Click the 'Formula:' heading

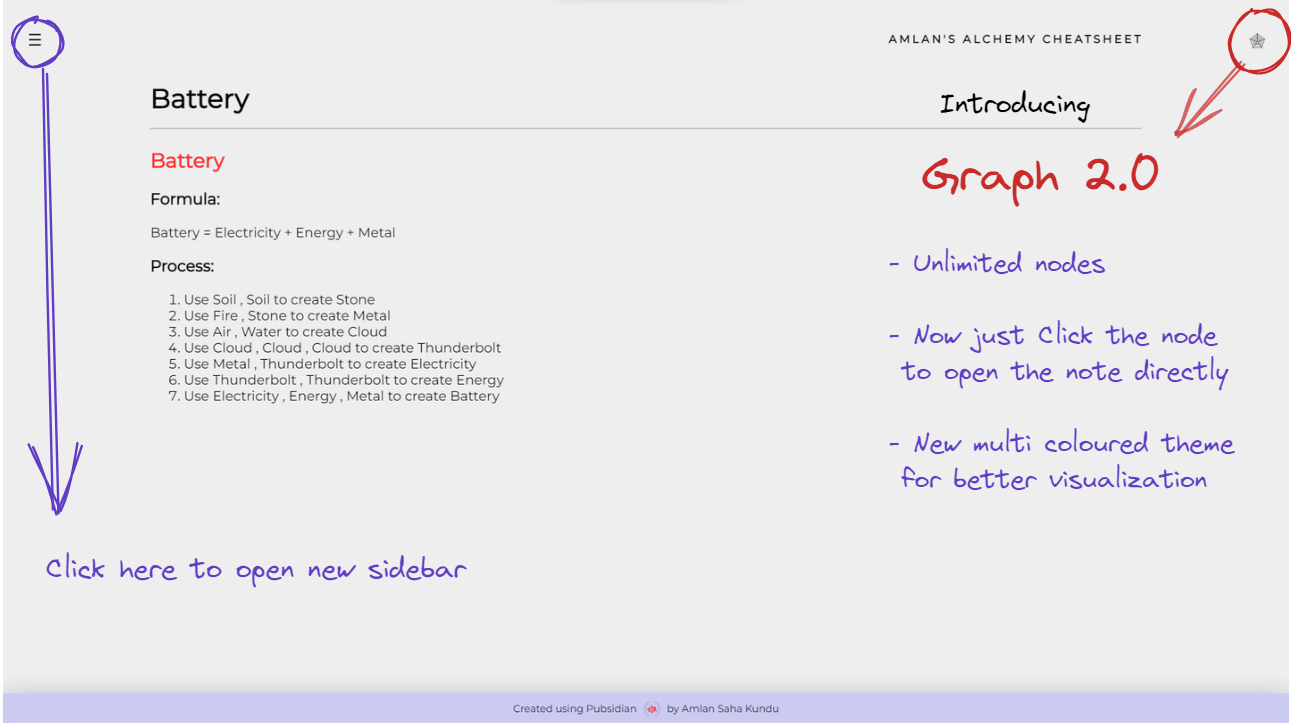[x=185, y=199]
